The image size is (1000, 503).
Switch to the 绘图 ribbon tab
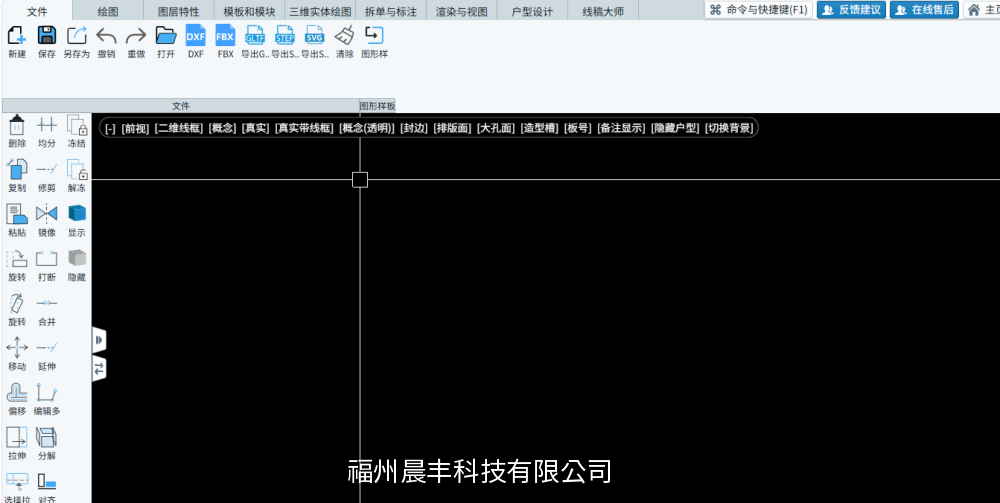(108, 11)
